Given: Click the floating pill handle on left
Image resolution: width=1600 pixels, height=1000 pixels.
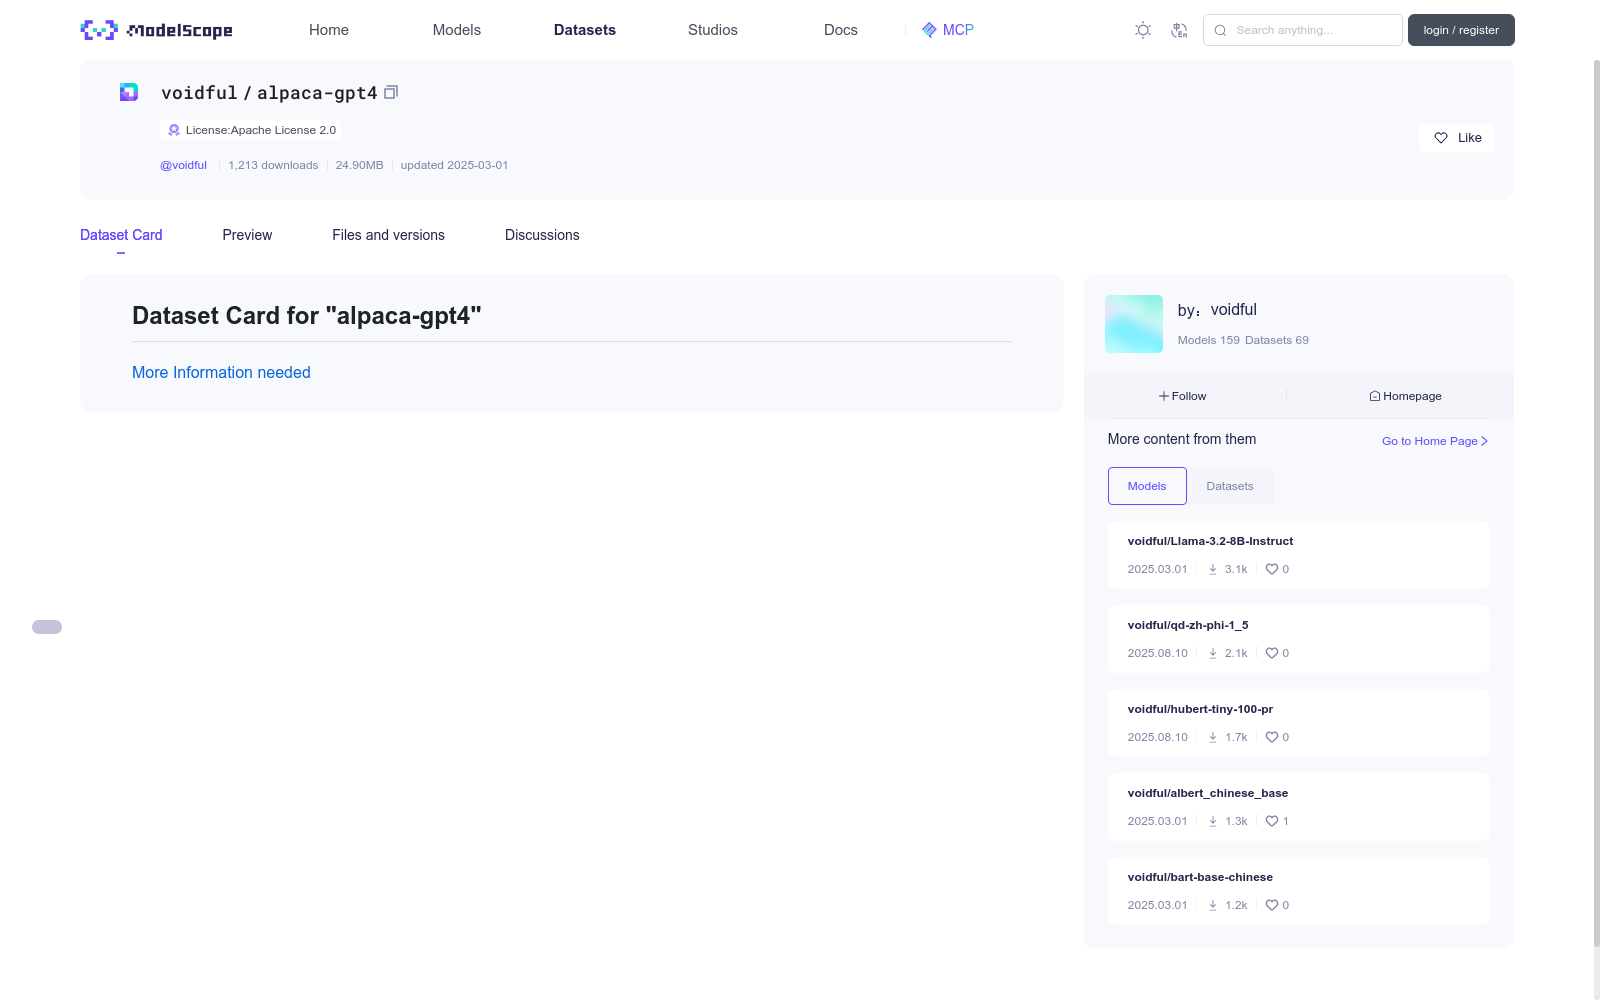Looking at the screenshot, I should coord(47,627).
